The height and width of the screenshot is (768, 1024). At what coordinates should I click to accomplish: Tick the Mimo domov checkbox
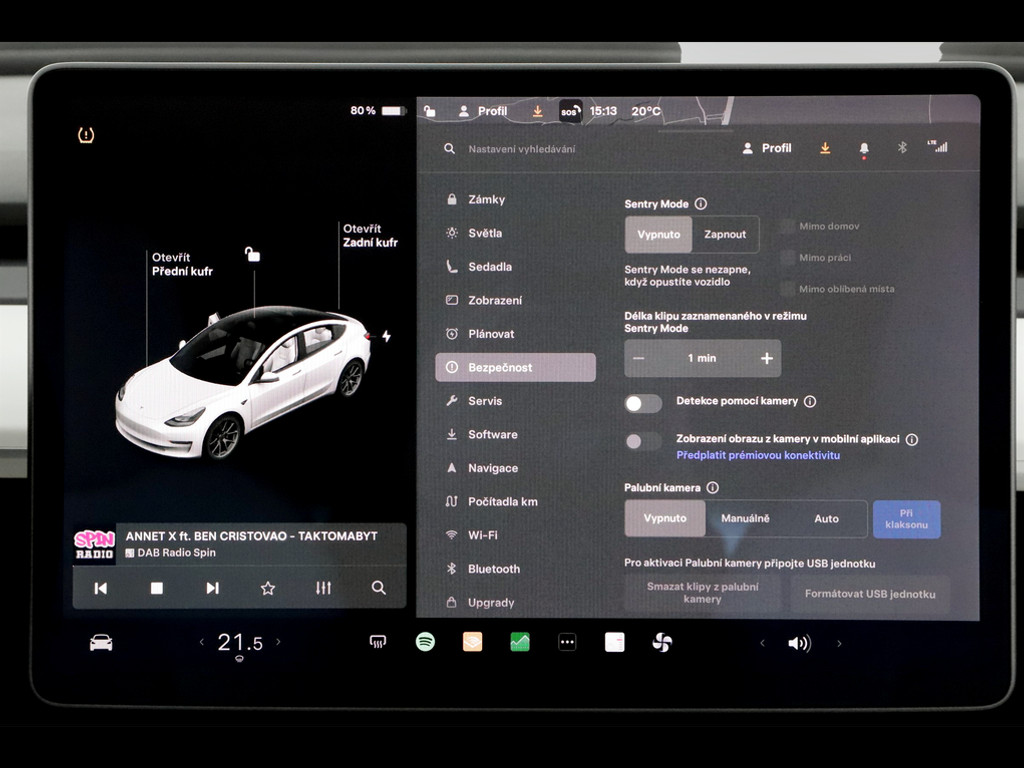[x=788, y=227]
